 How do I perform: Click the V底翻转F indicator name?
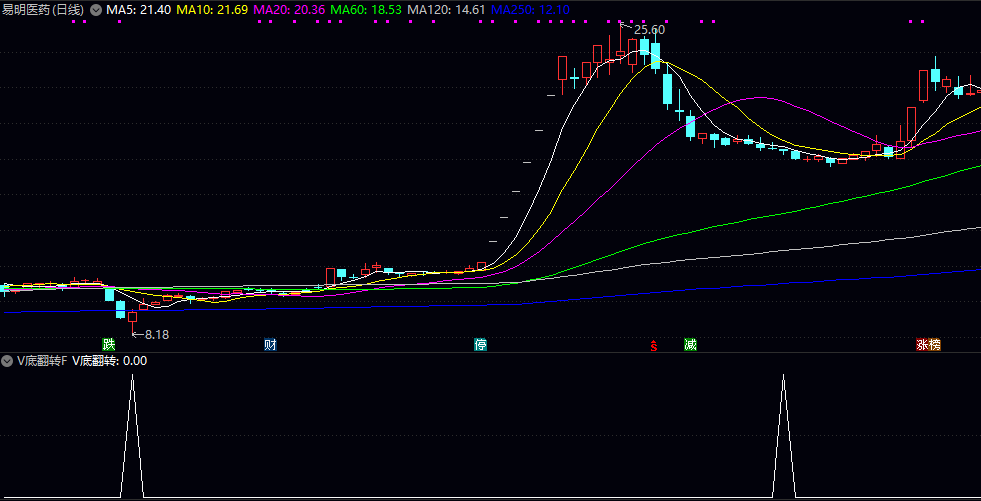coord(41,361)
